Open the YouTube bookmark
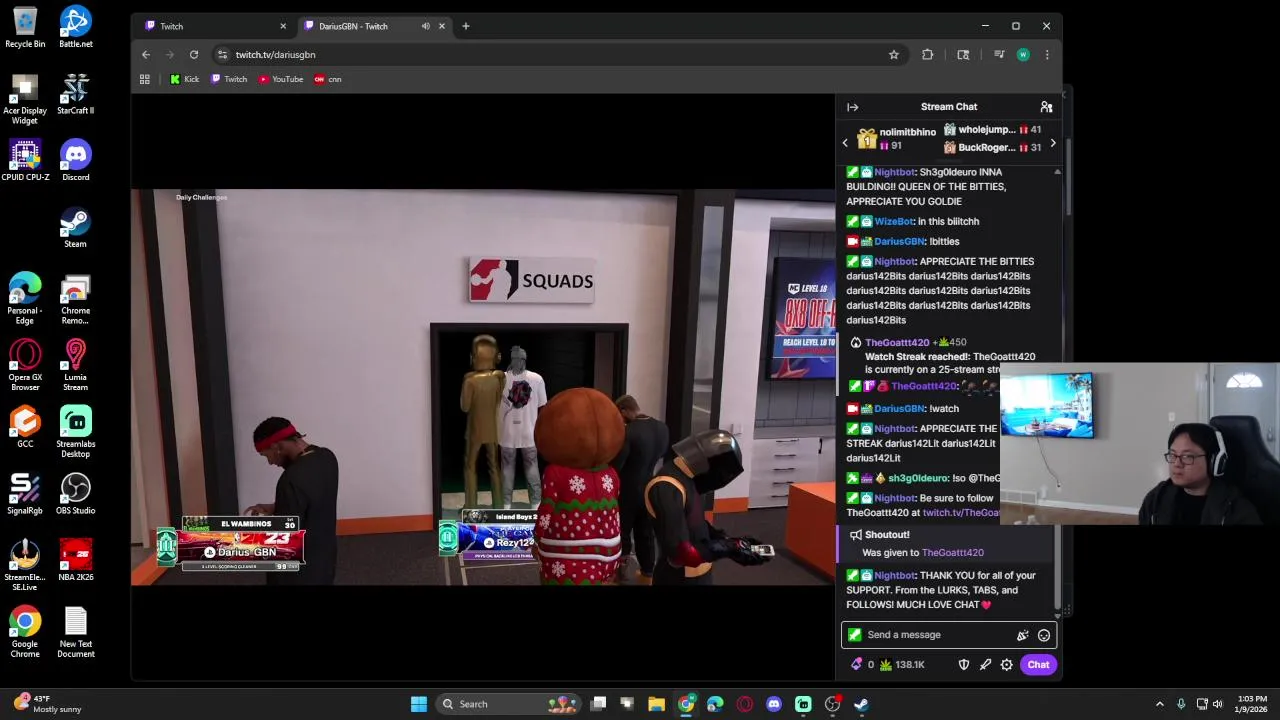The width and height of the screenshot is (1280, 720). [x=281, y=79]
